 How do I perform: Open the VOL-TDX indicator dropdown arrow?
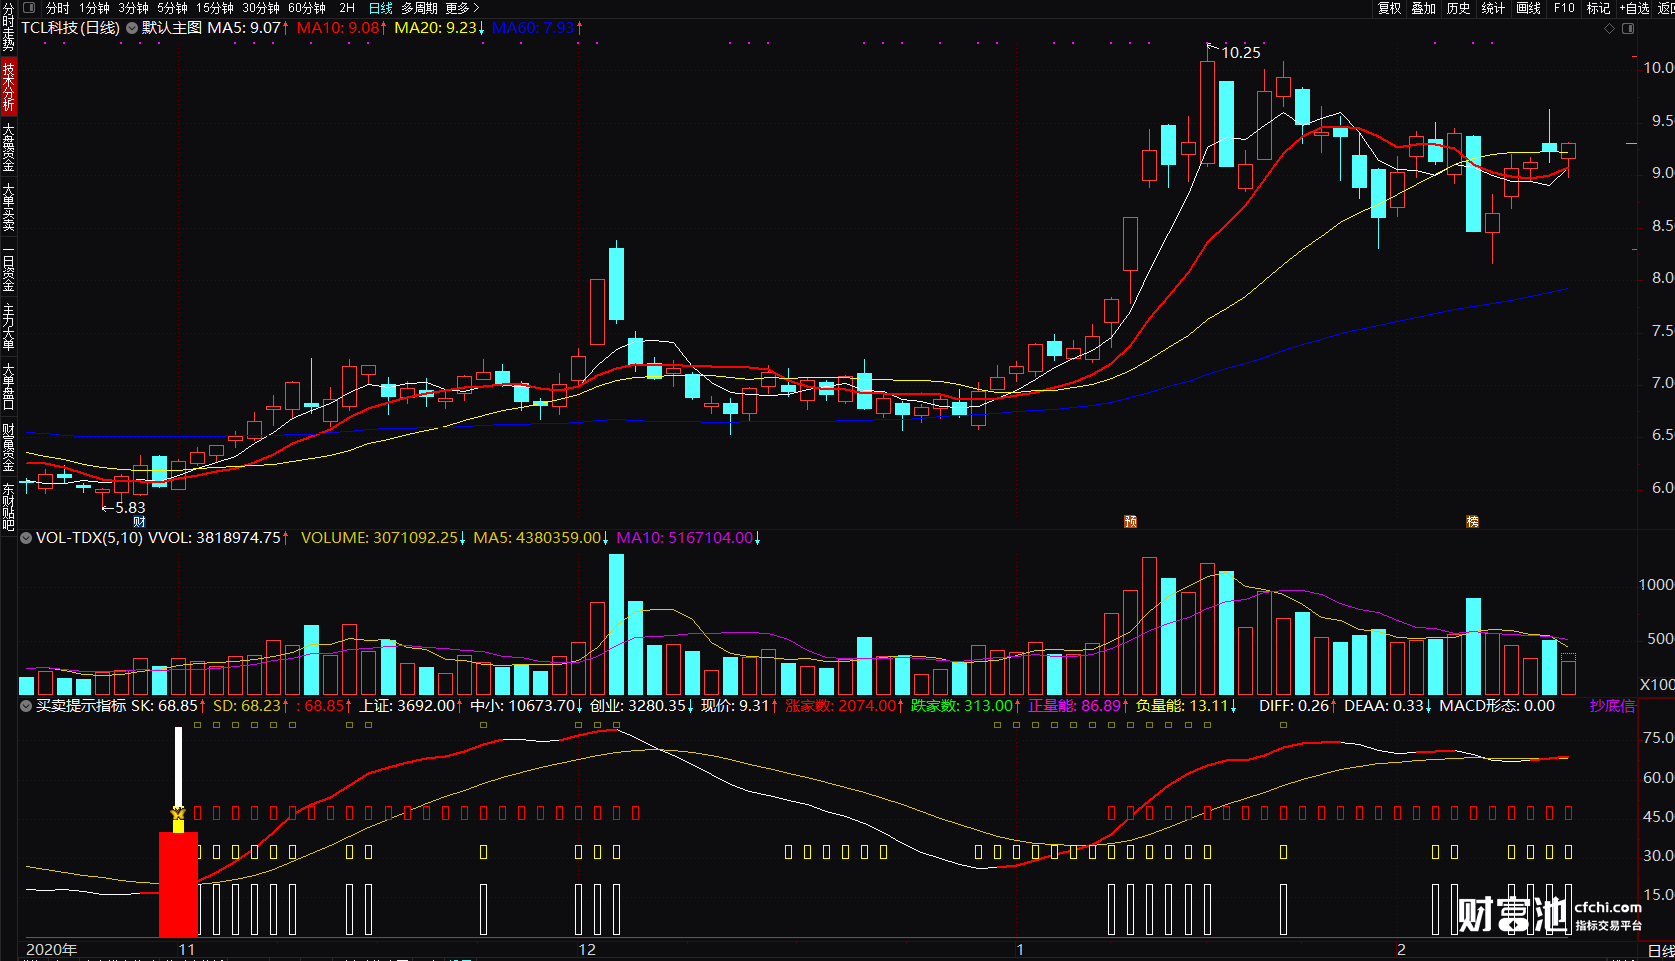pyautogui.click(x=26, y=538)
